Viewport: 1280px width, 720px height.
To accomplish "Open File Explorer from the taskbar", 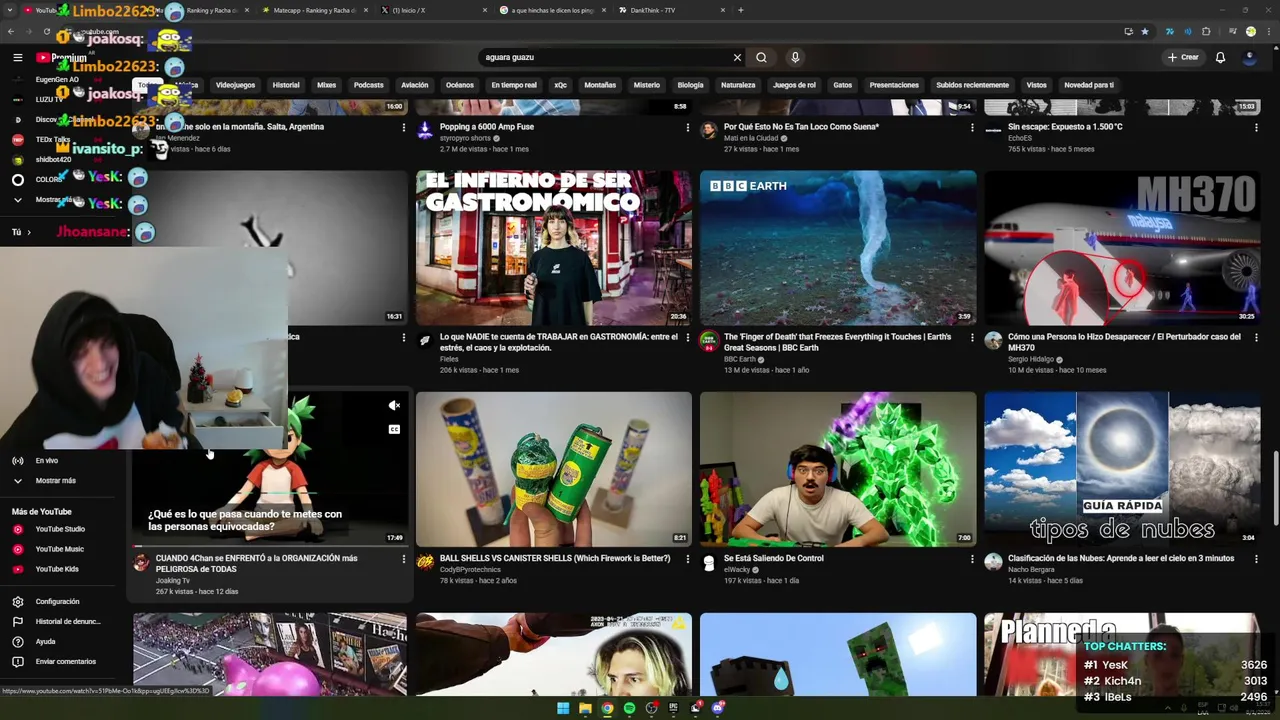I will click(x=585, y=708).
